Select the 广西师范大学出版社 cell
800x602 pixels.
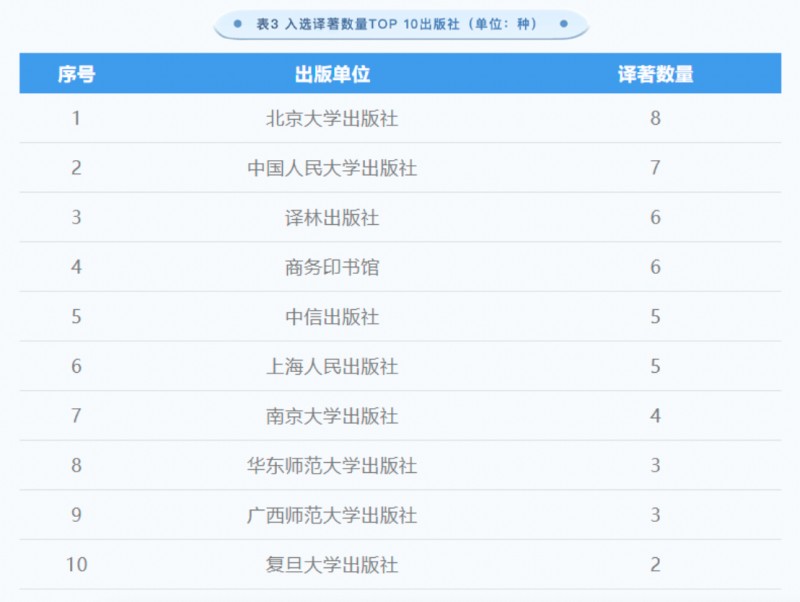click(x=332, y=515)
